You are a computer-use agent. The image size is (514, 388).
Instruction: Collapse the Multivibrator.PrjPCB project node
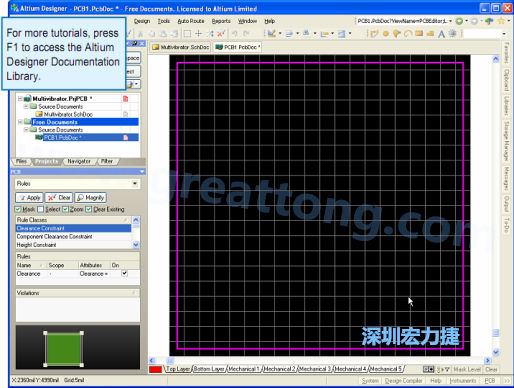[x=20, y=99]
